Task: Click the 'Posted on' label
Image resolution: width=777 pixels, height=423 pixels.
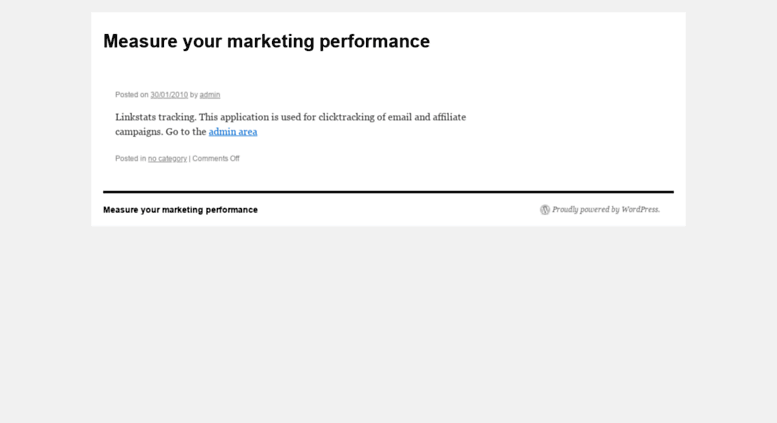Action: (132, 95)
